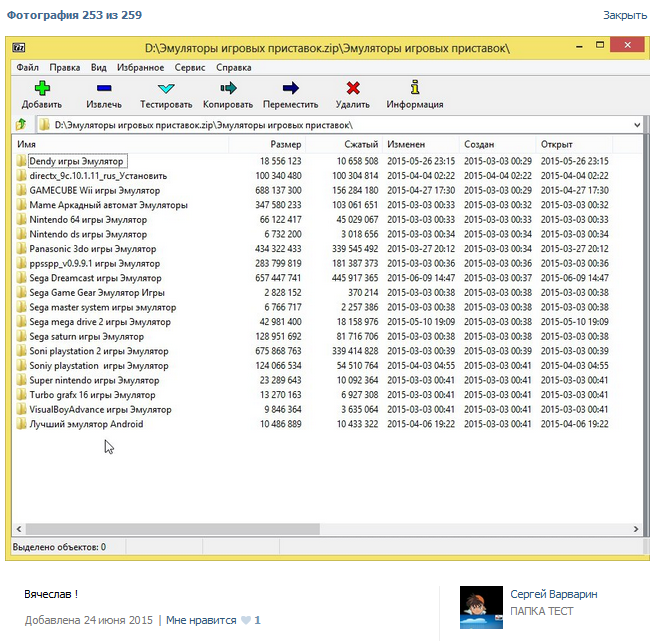Select folder icon of Panasonic 3do игры Эмулятор
The width and height of the screenshot is (665, 641).
point(21,249)
